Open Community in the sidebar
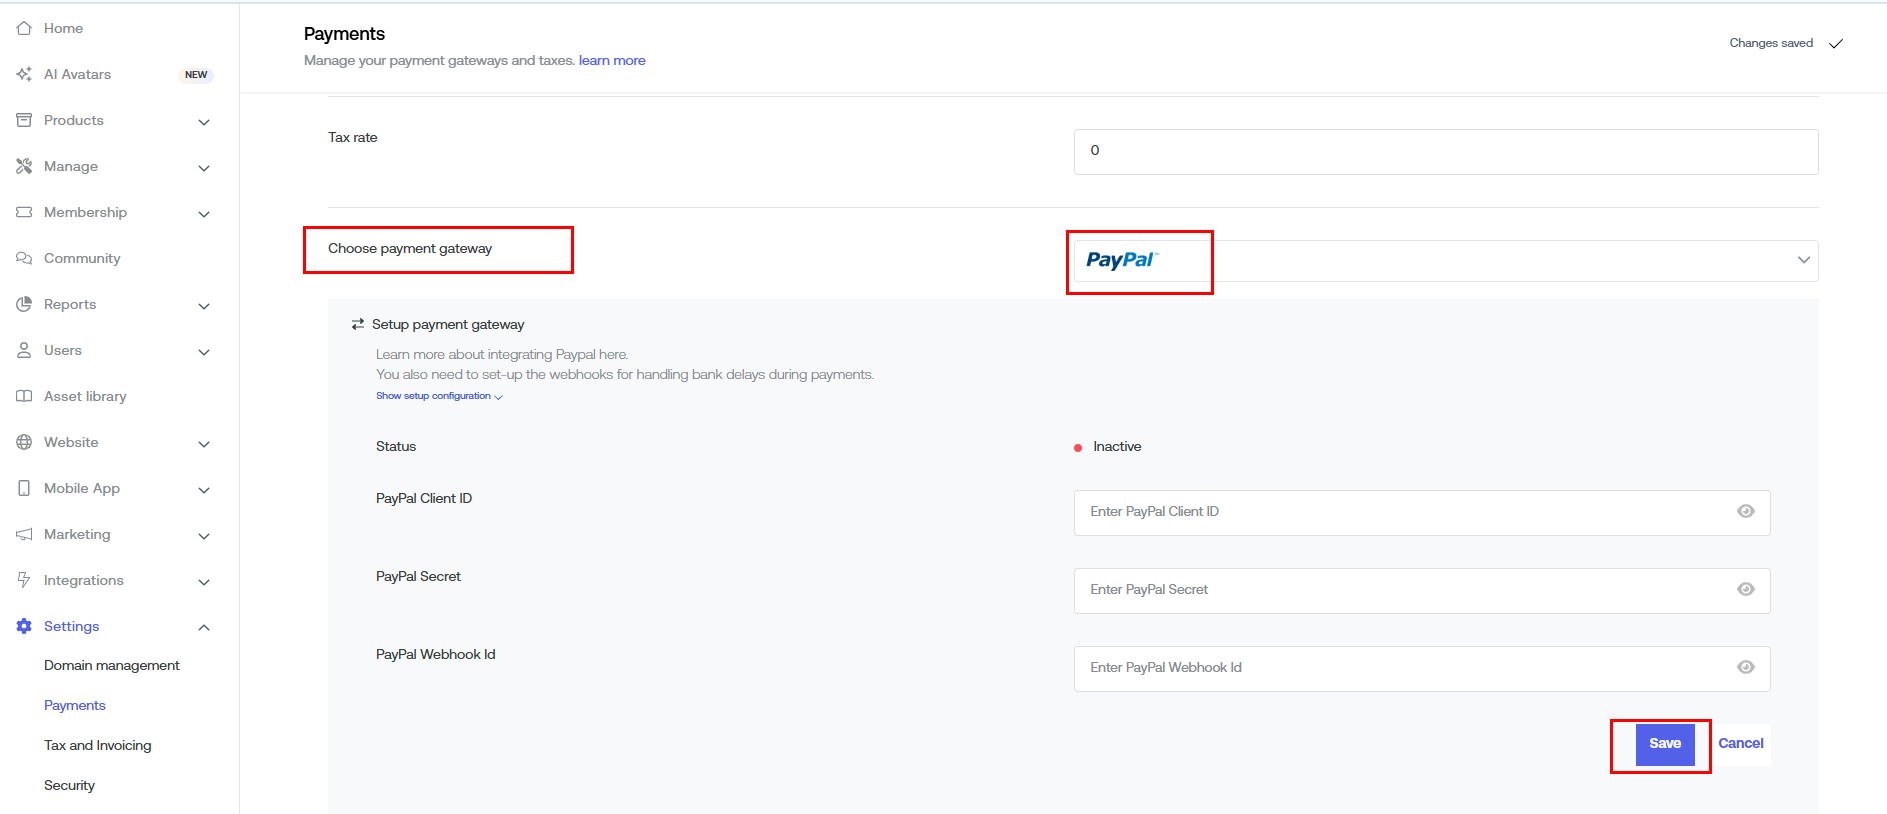The height and width of the screenshot is (814, 1887). tap(82, 258)
